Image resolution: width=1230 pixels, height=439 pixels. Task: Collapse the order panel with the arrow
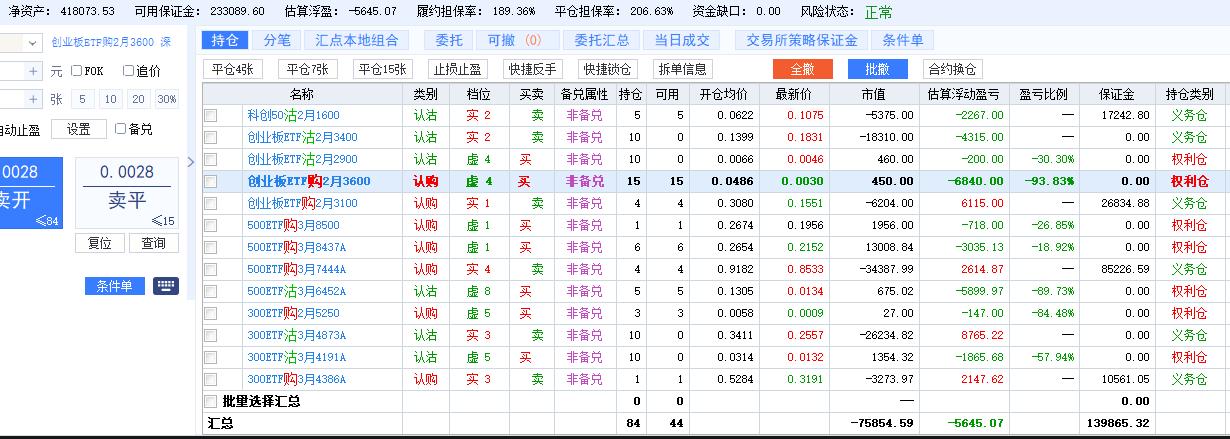tap(191, 163)
